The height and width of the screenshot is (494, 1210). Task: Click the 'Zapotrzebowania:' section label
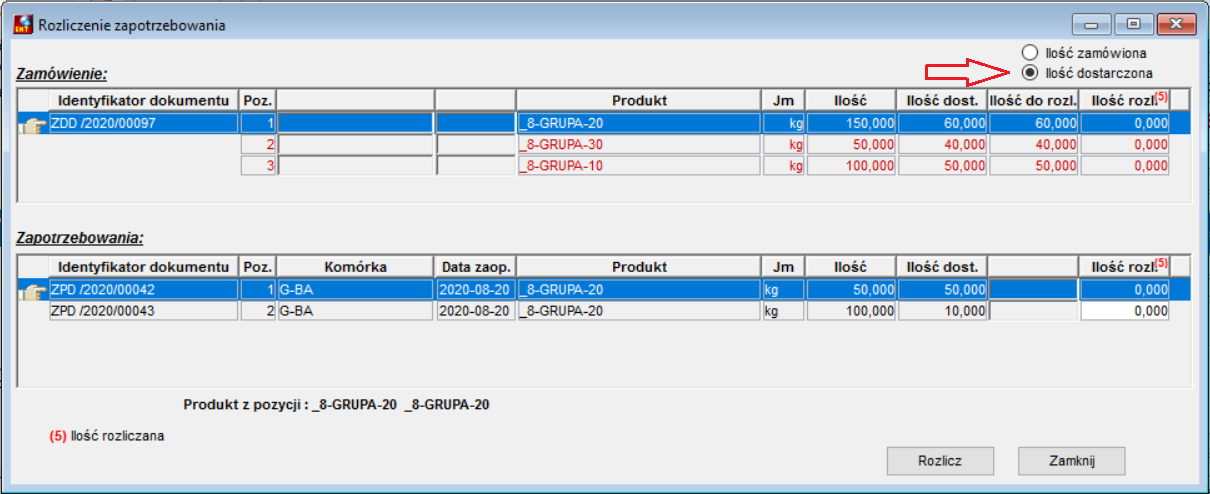tap(78, 239)
